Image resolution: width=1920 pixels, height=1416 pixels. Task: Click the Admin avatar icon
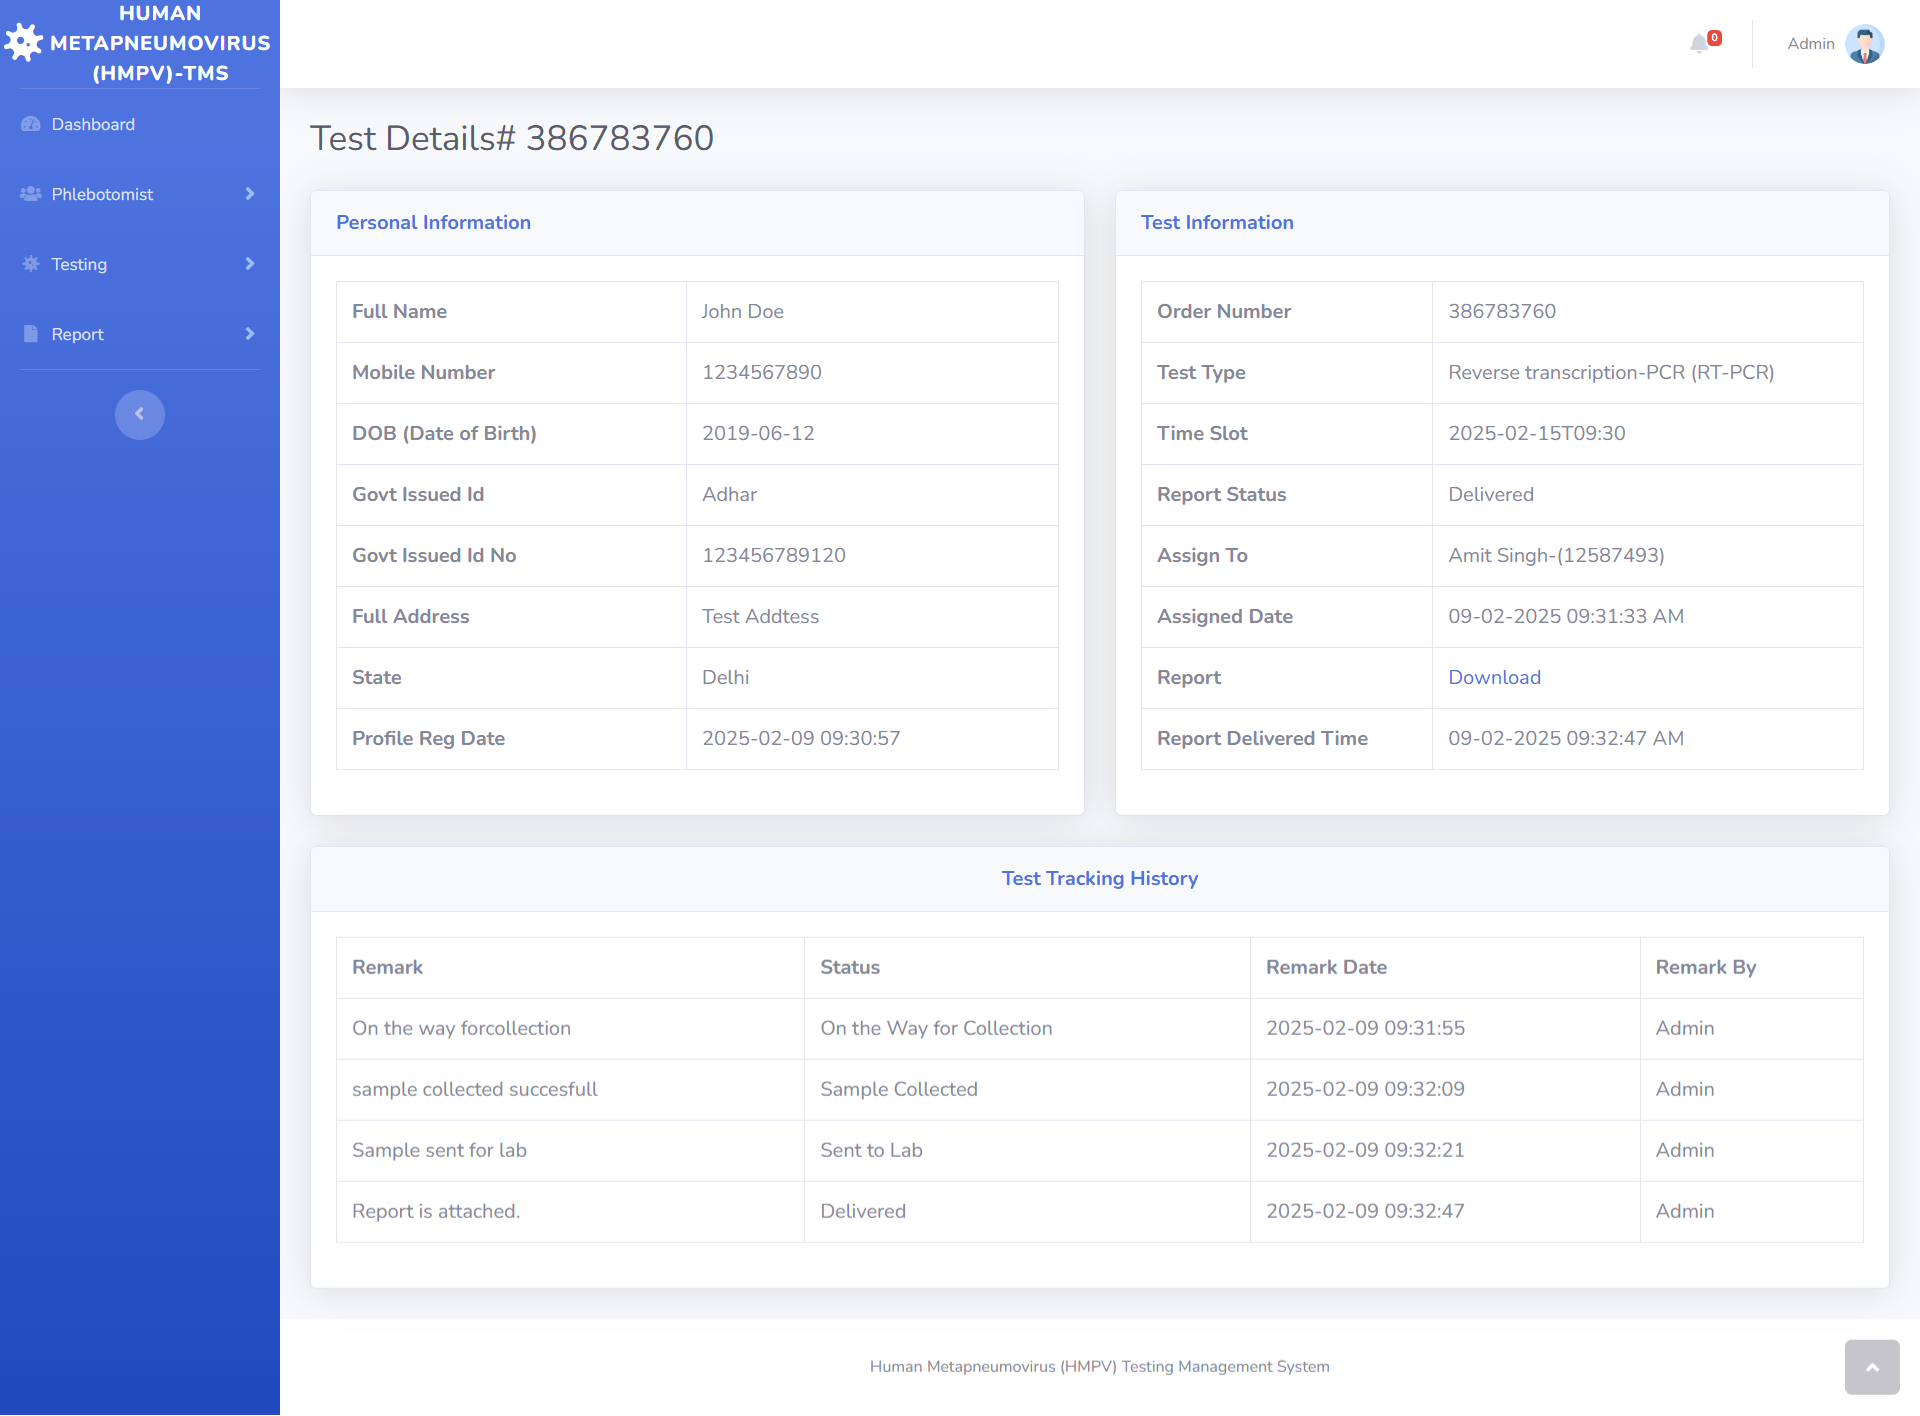[x=1865, y=43]
